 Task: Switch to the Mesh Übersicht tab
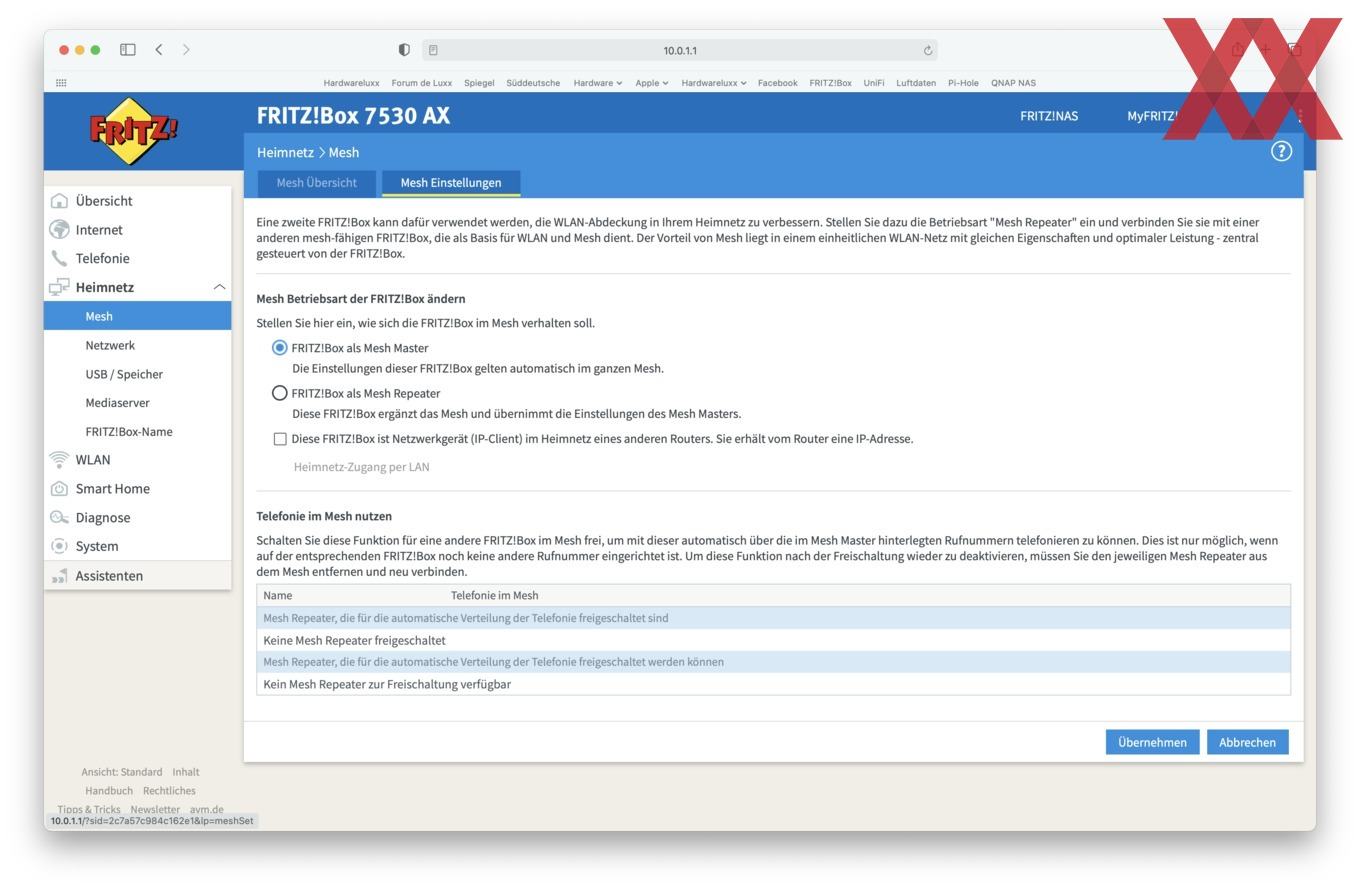point(317,183)
